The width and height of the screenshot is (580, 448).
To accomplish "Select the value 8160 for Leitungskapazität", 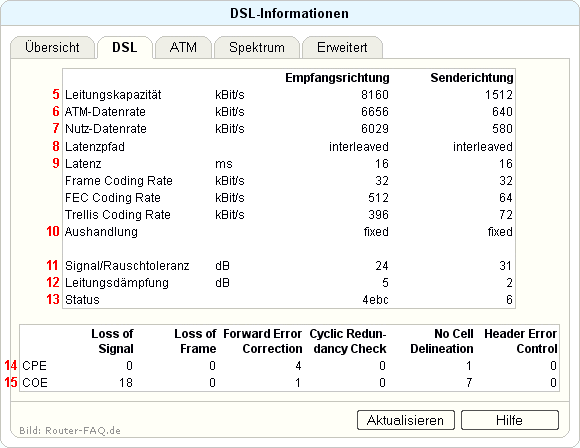I will 375,95.
